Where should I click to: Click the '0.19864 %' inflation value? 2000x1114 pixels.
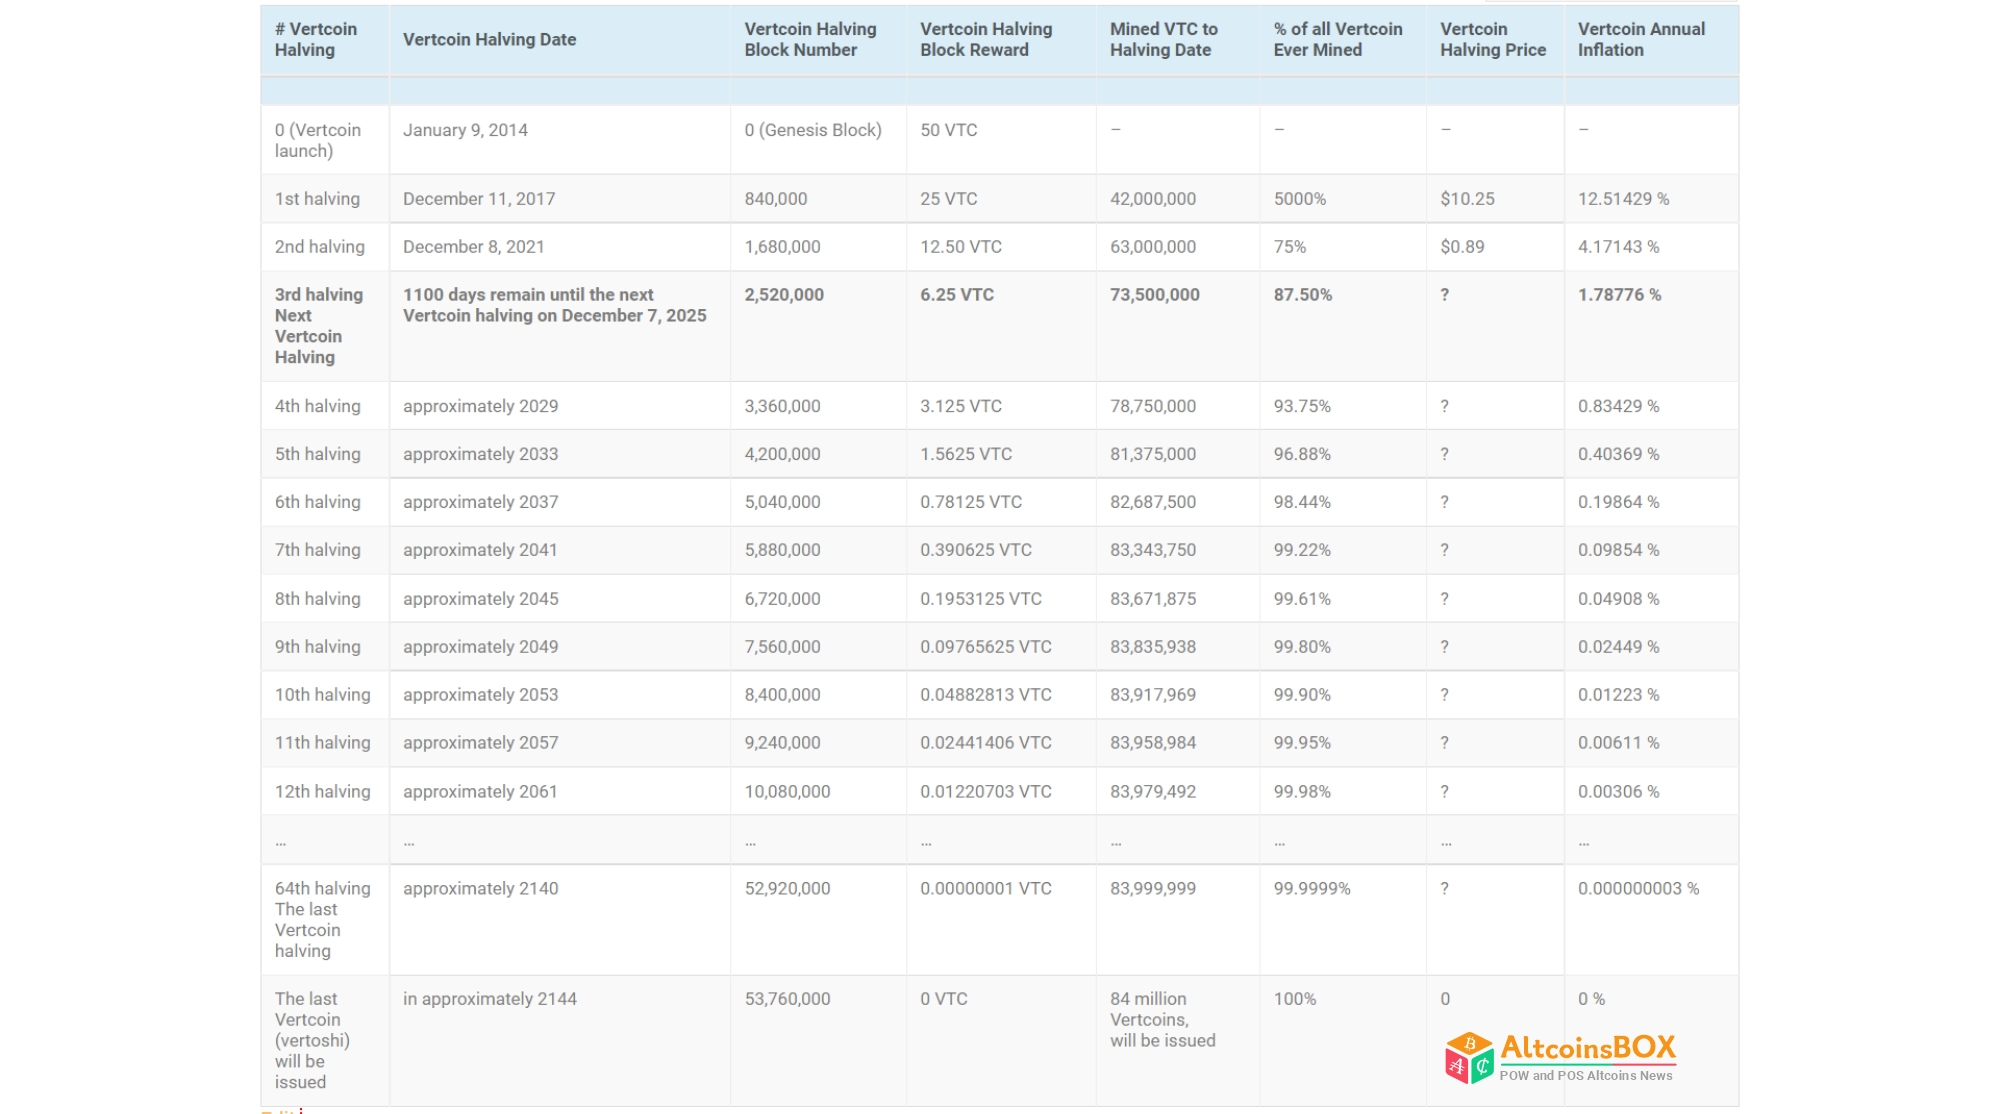(1619, 502)
